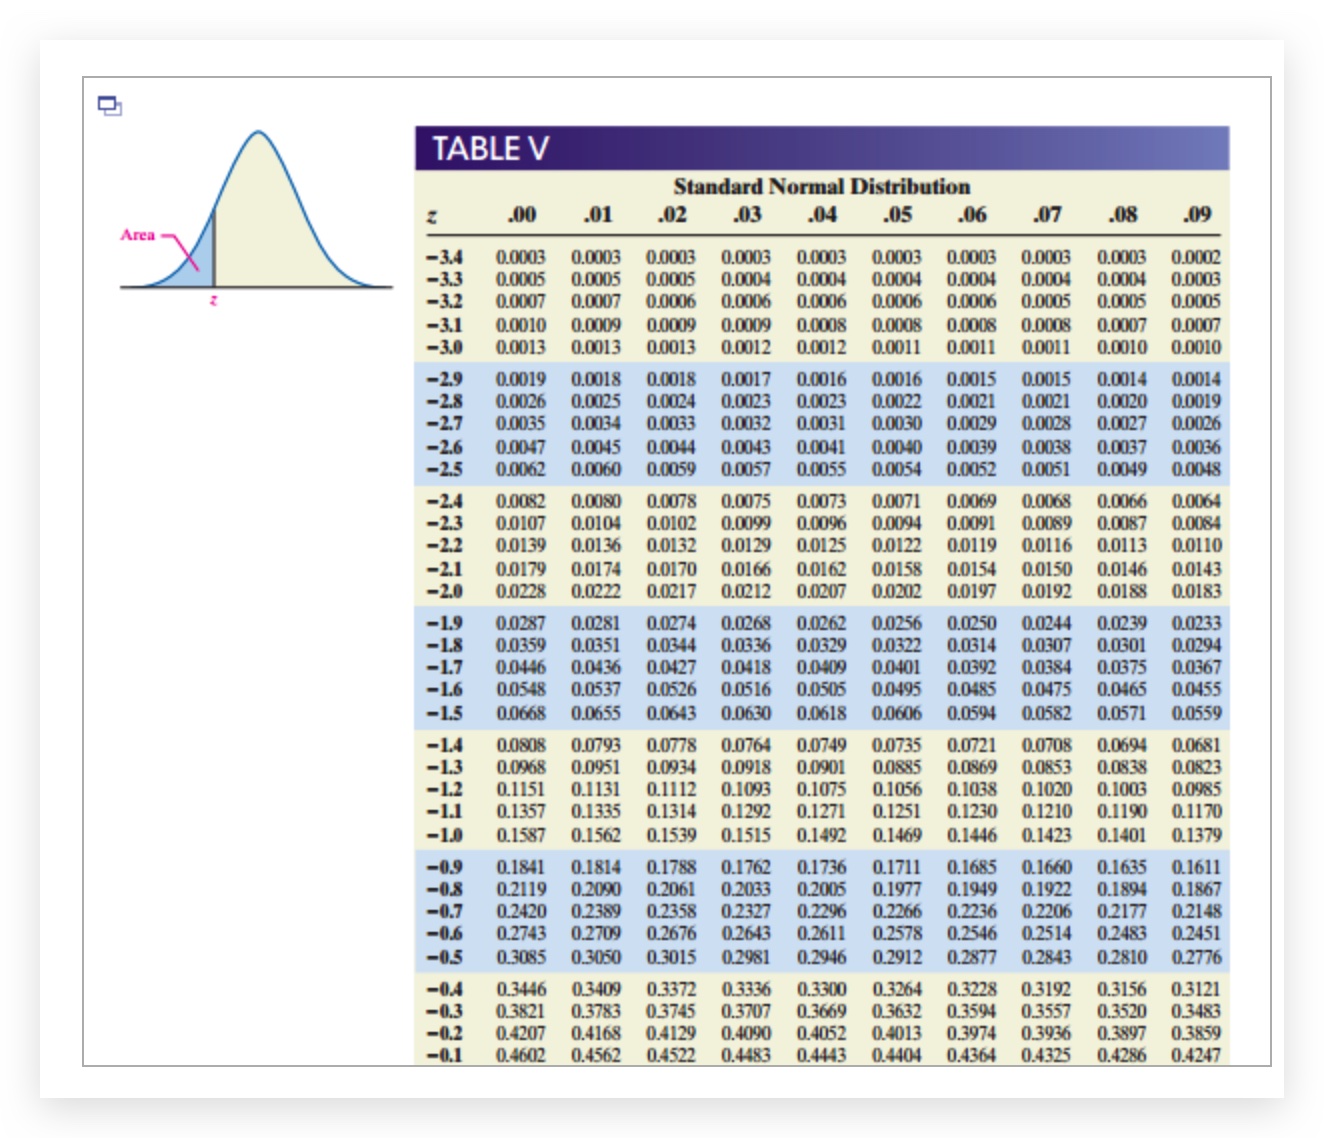1324x1138 pixels.
Task: Select the value 0.1841 in row −0.9
Action: (521, 867)
